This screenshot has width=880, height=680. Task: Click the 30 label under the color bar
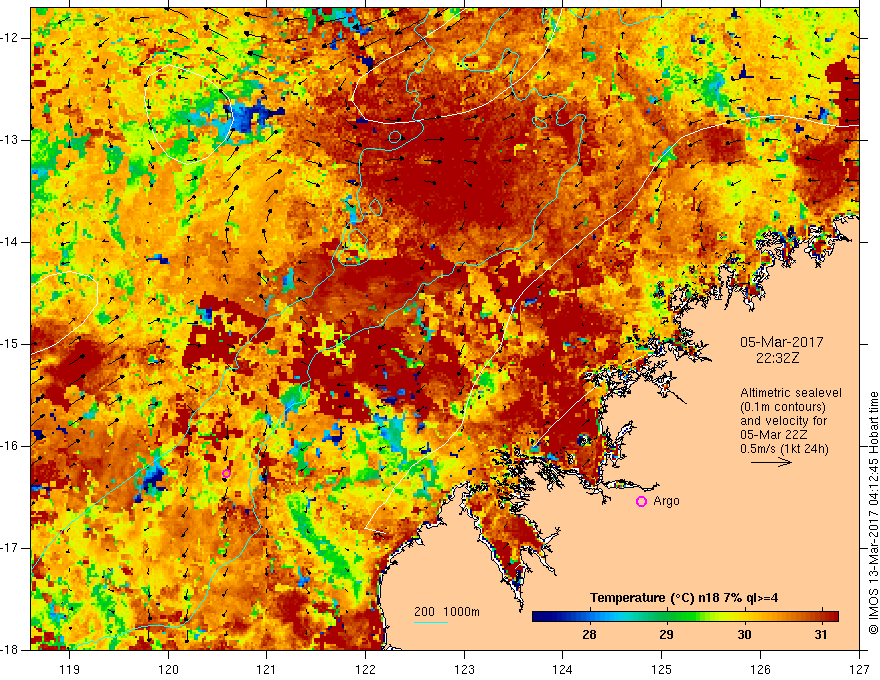point(744,635)
